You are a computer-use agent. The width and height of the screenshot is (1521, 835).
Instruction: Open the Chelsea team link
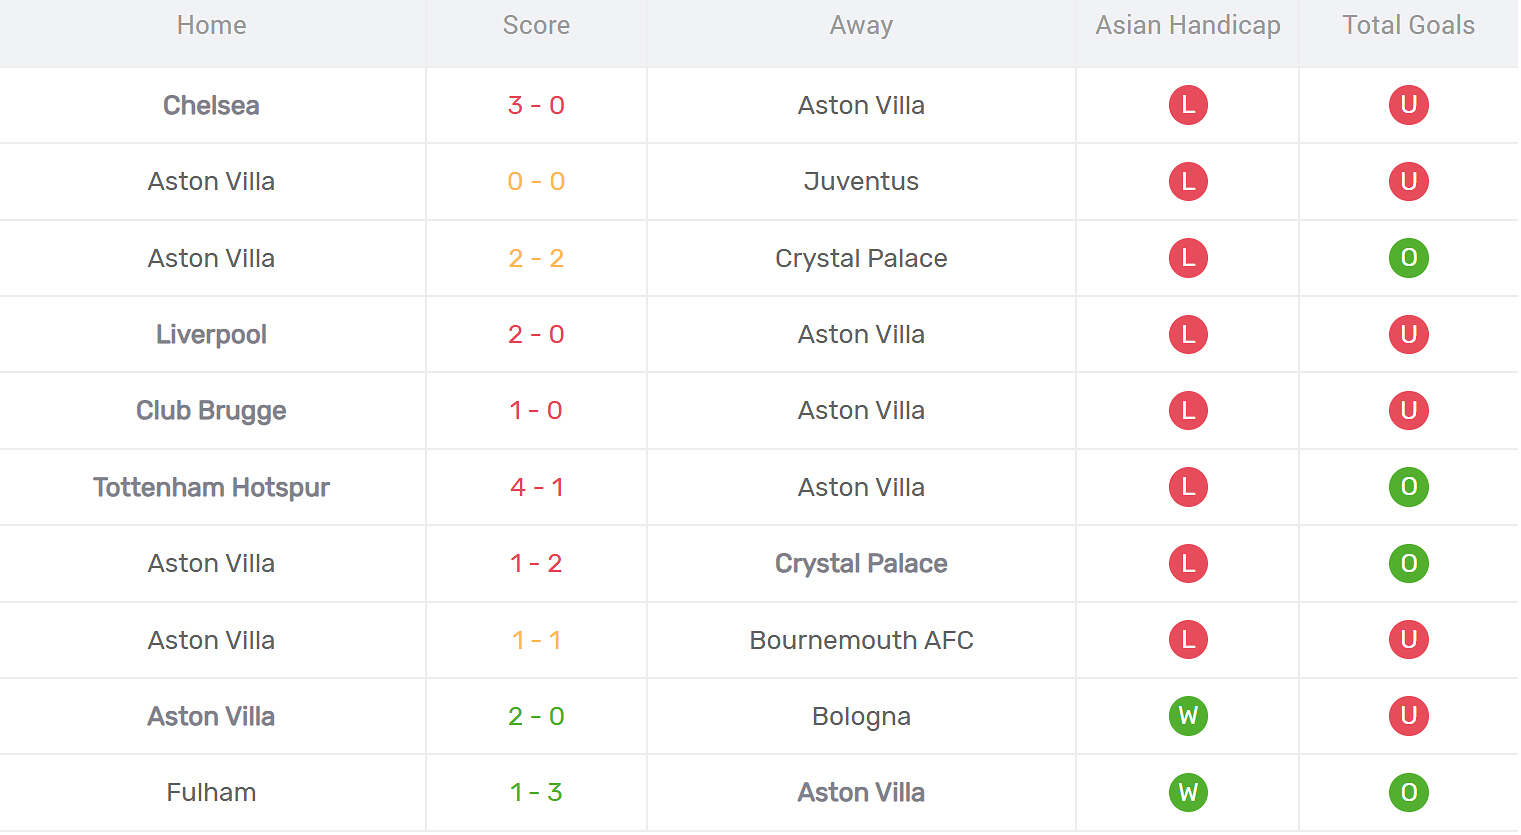(211, 105)
